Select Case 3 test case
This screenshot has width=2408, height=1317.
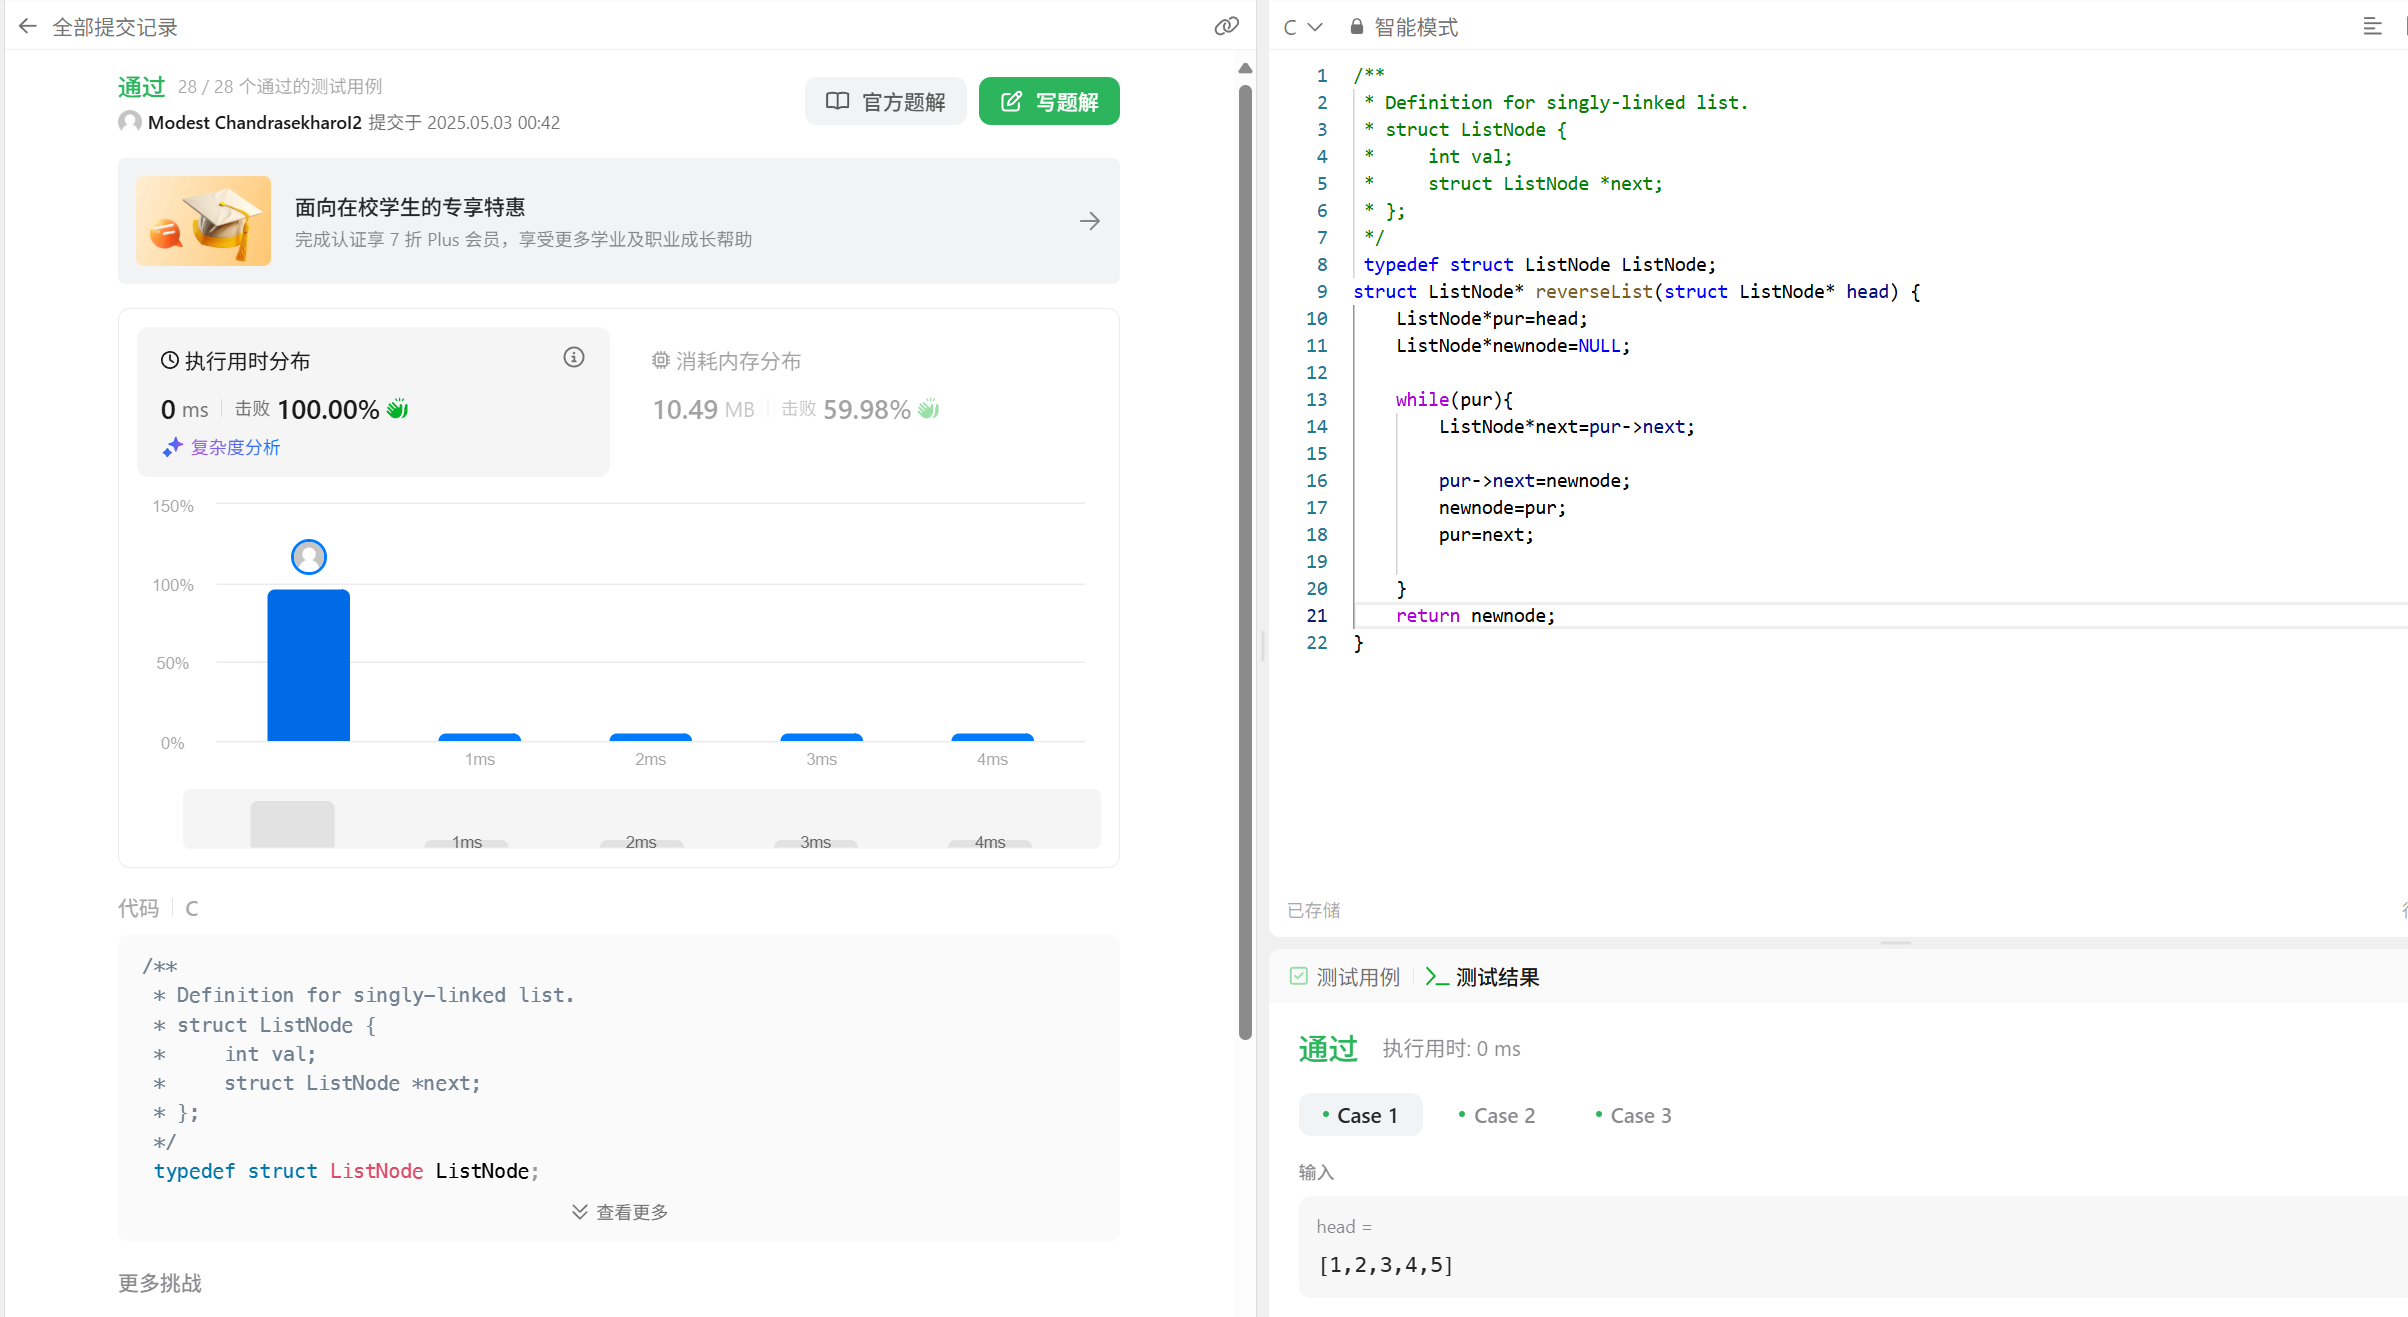tap(1633, 1115)
